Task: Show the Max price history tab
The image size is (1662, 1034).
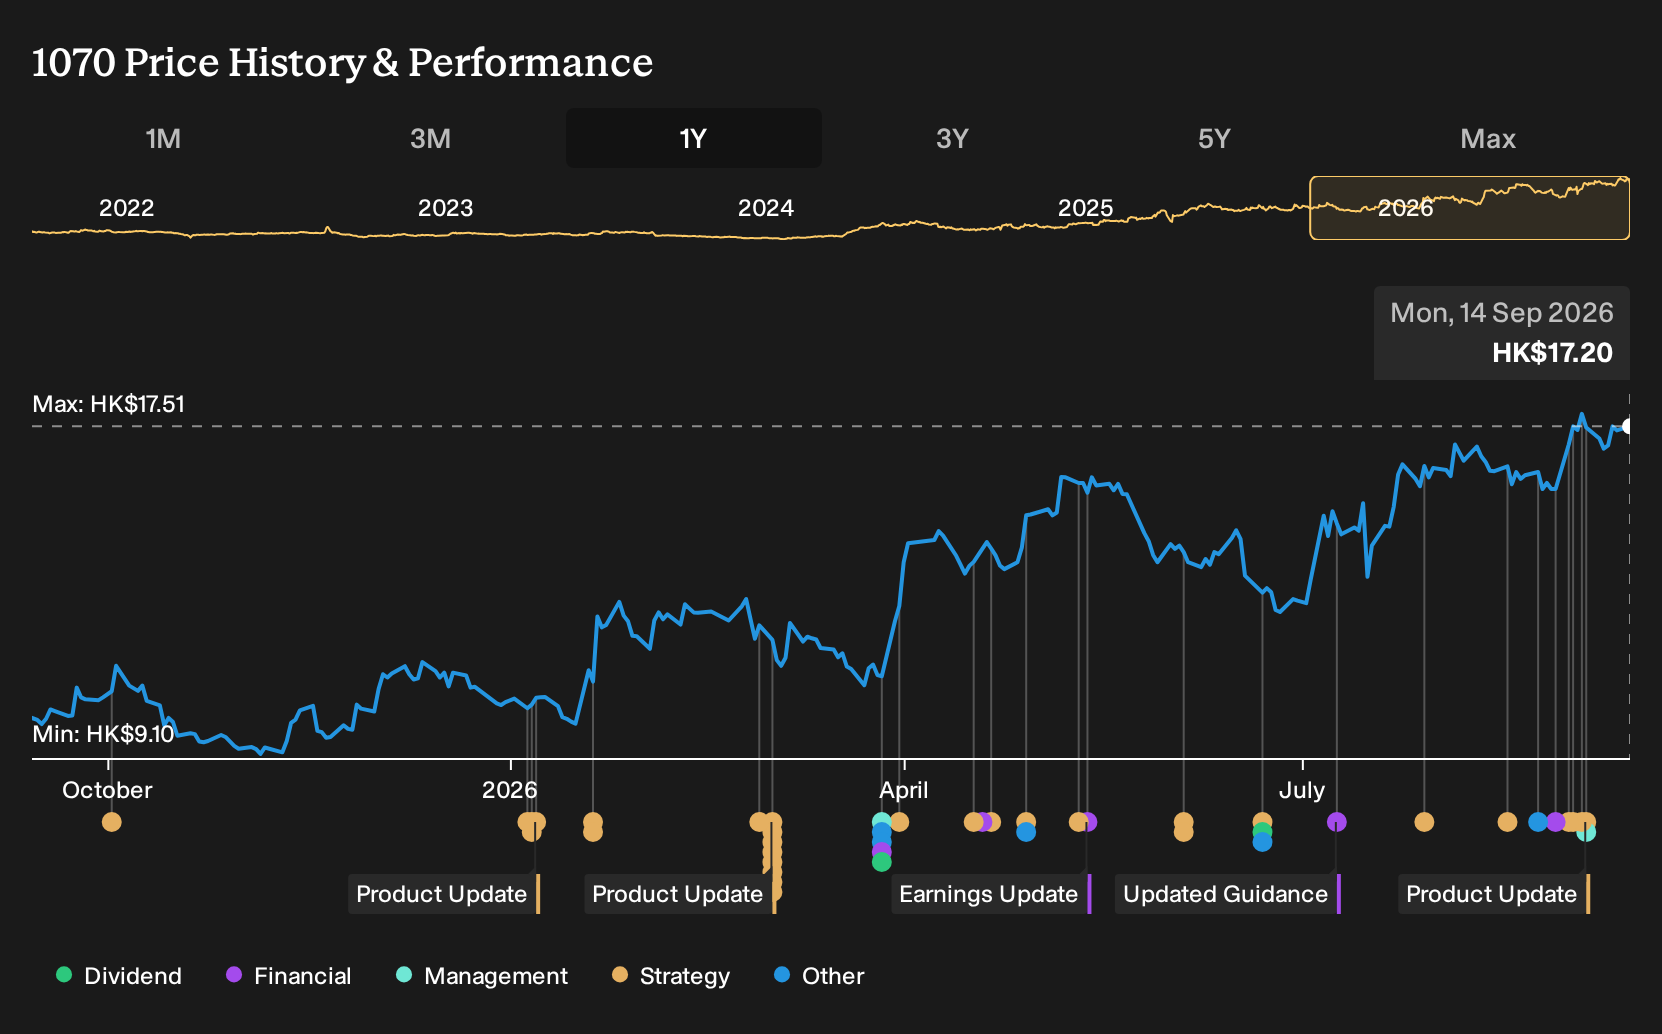Action: 1488,138
